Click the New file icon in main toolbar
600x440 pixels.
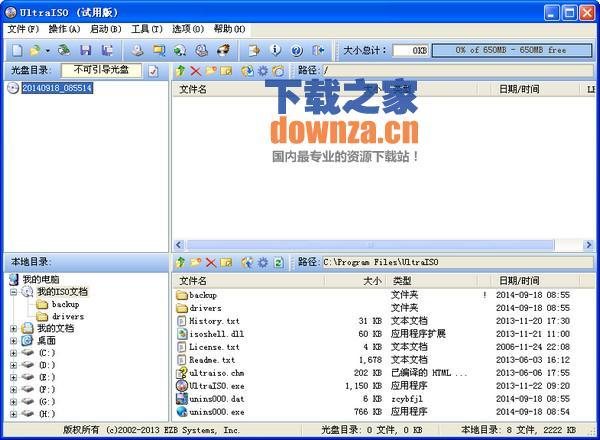click(x=17, y=50)
